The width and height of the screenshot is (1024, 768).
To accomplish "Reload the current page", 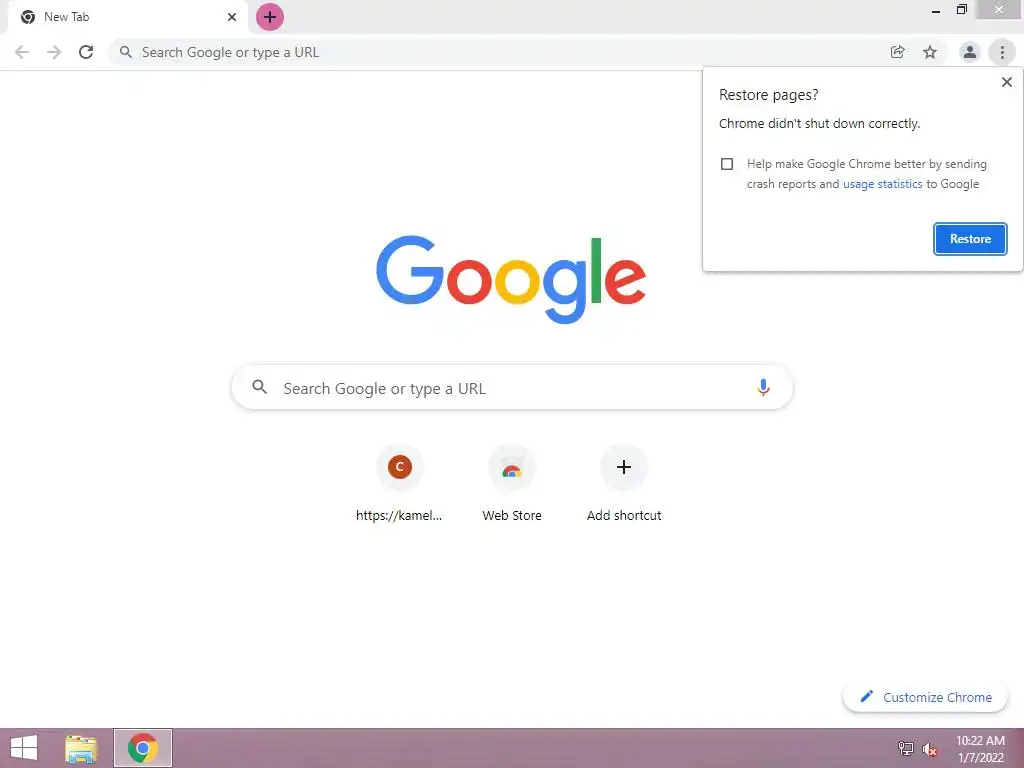I will 86,52.
